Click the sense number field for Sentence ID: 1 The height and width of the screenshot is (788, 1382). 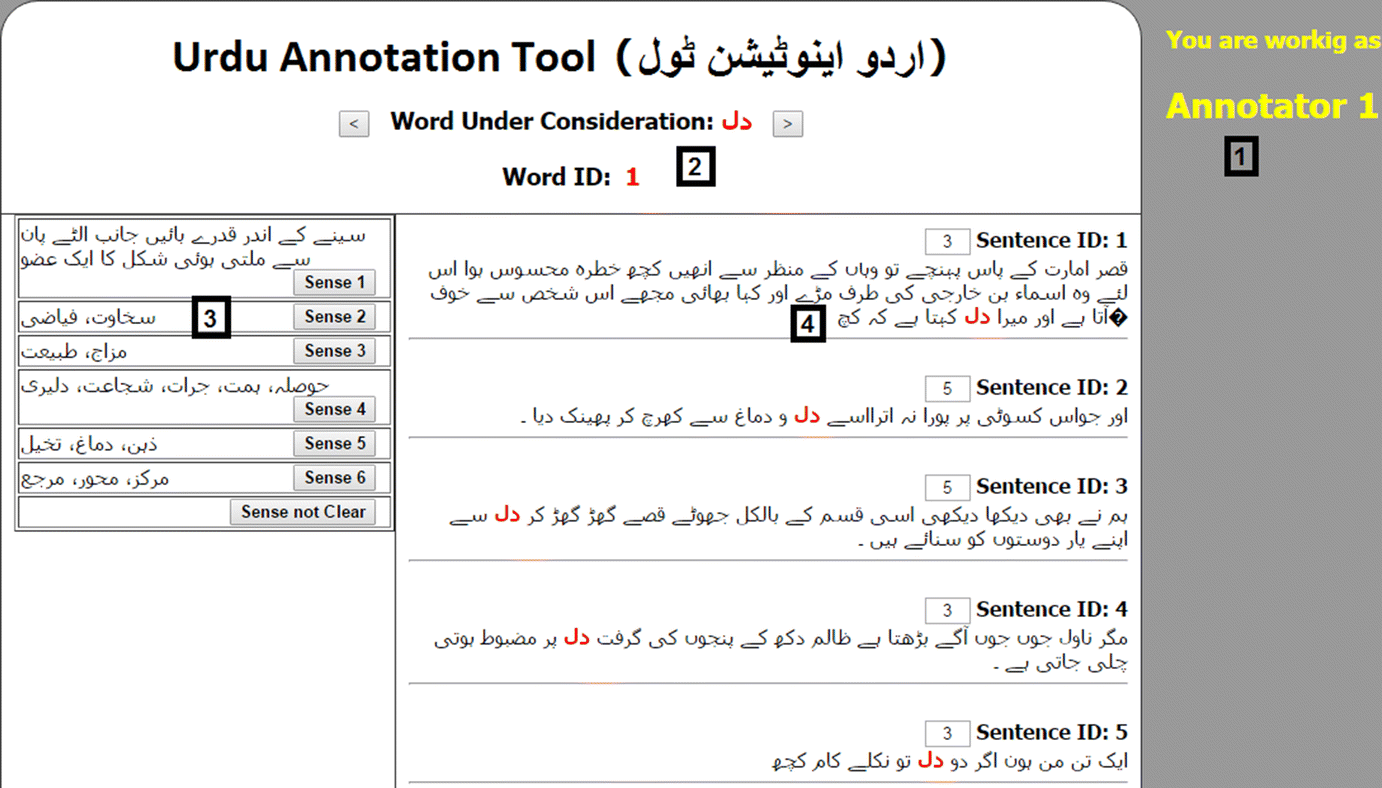click(947, 241)
